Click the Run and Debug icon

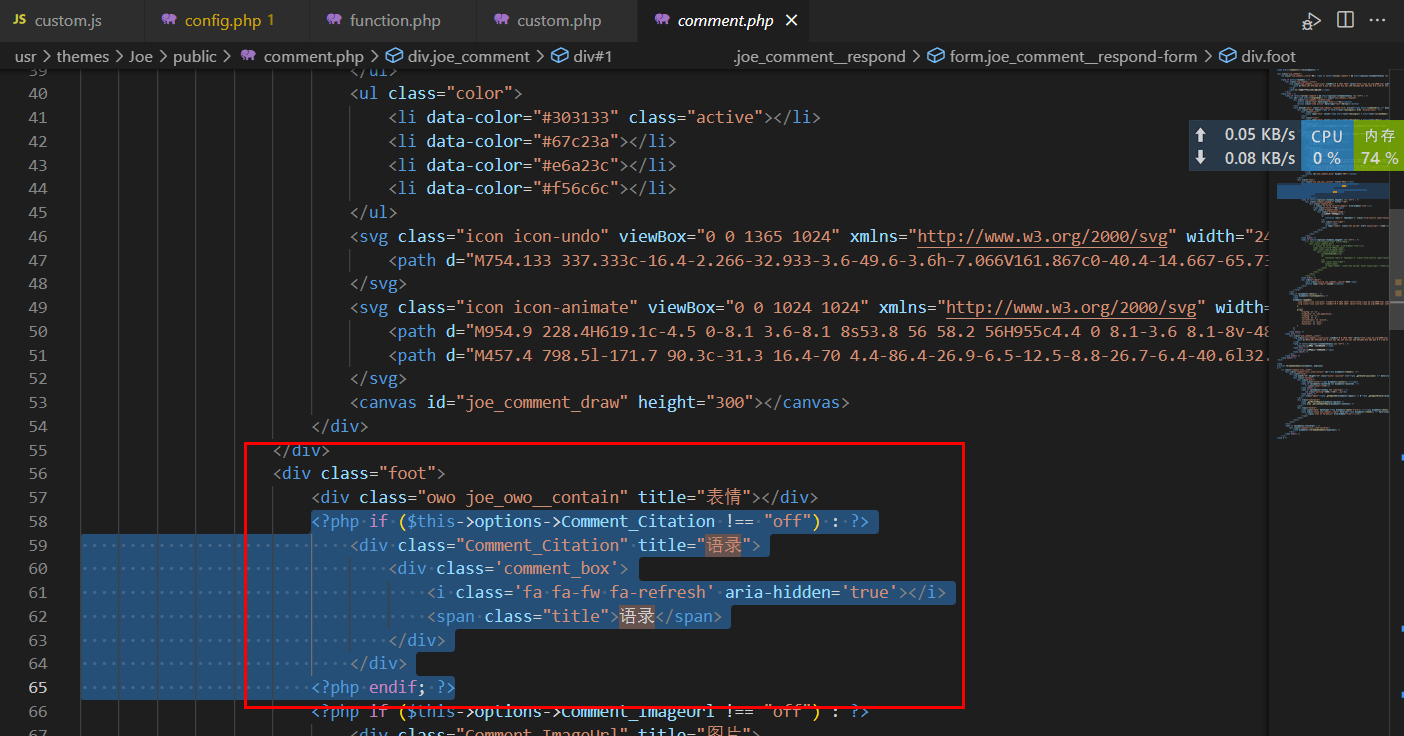pos(1311,21)
